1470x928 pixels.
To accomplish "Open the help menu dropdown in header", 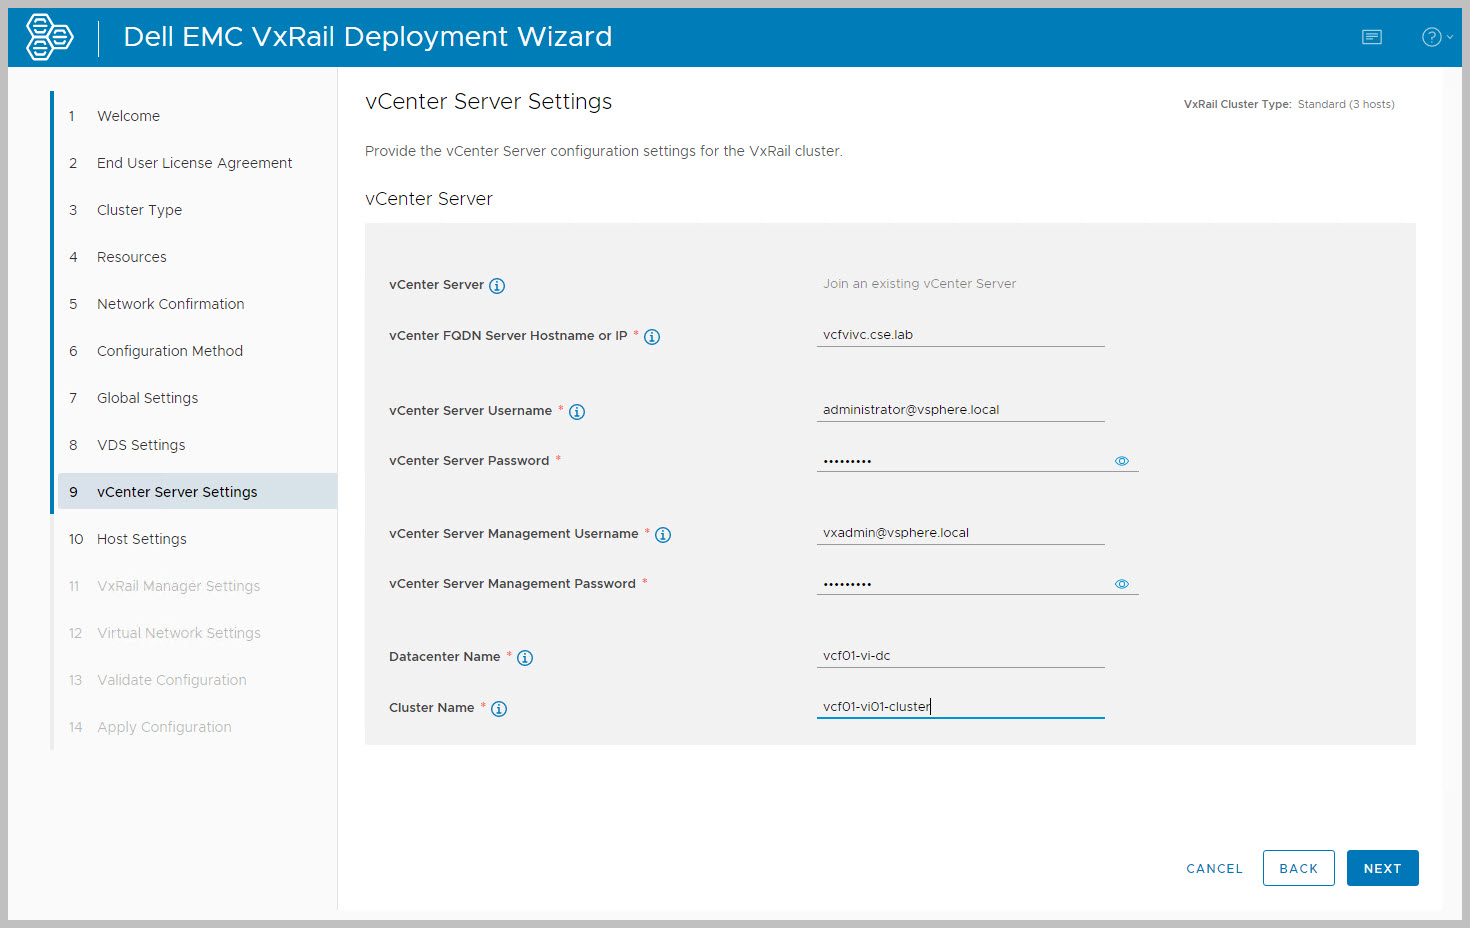I will coord(1436,37).
